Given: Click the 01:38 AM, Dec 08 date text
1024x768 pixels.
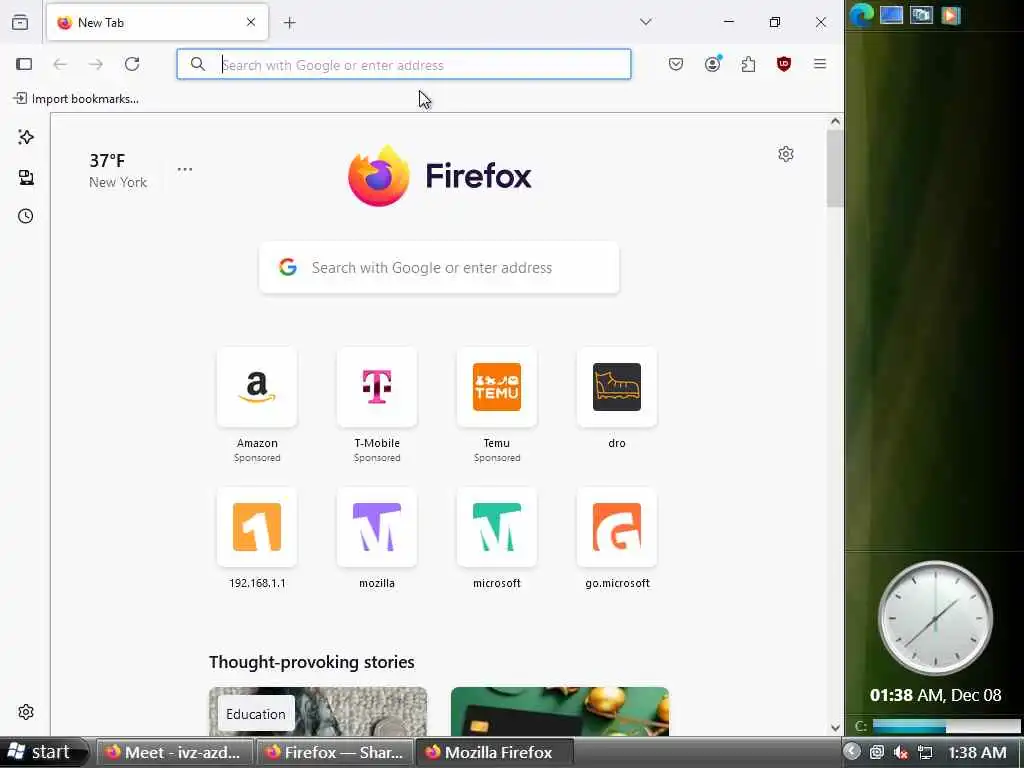Looking at the screenshot, I should coord(935,695).
